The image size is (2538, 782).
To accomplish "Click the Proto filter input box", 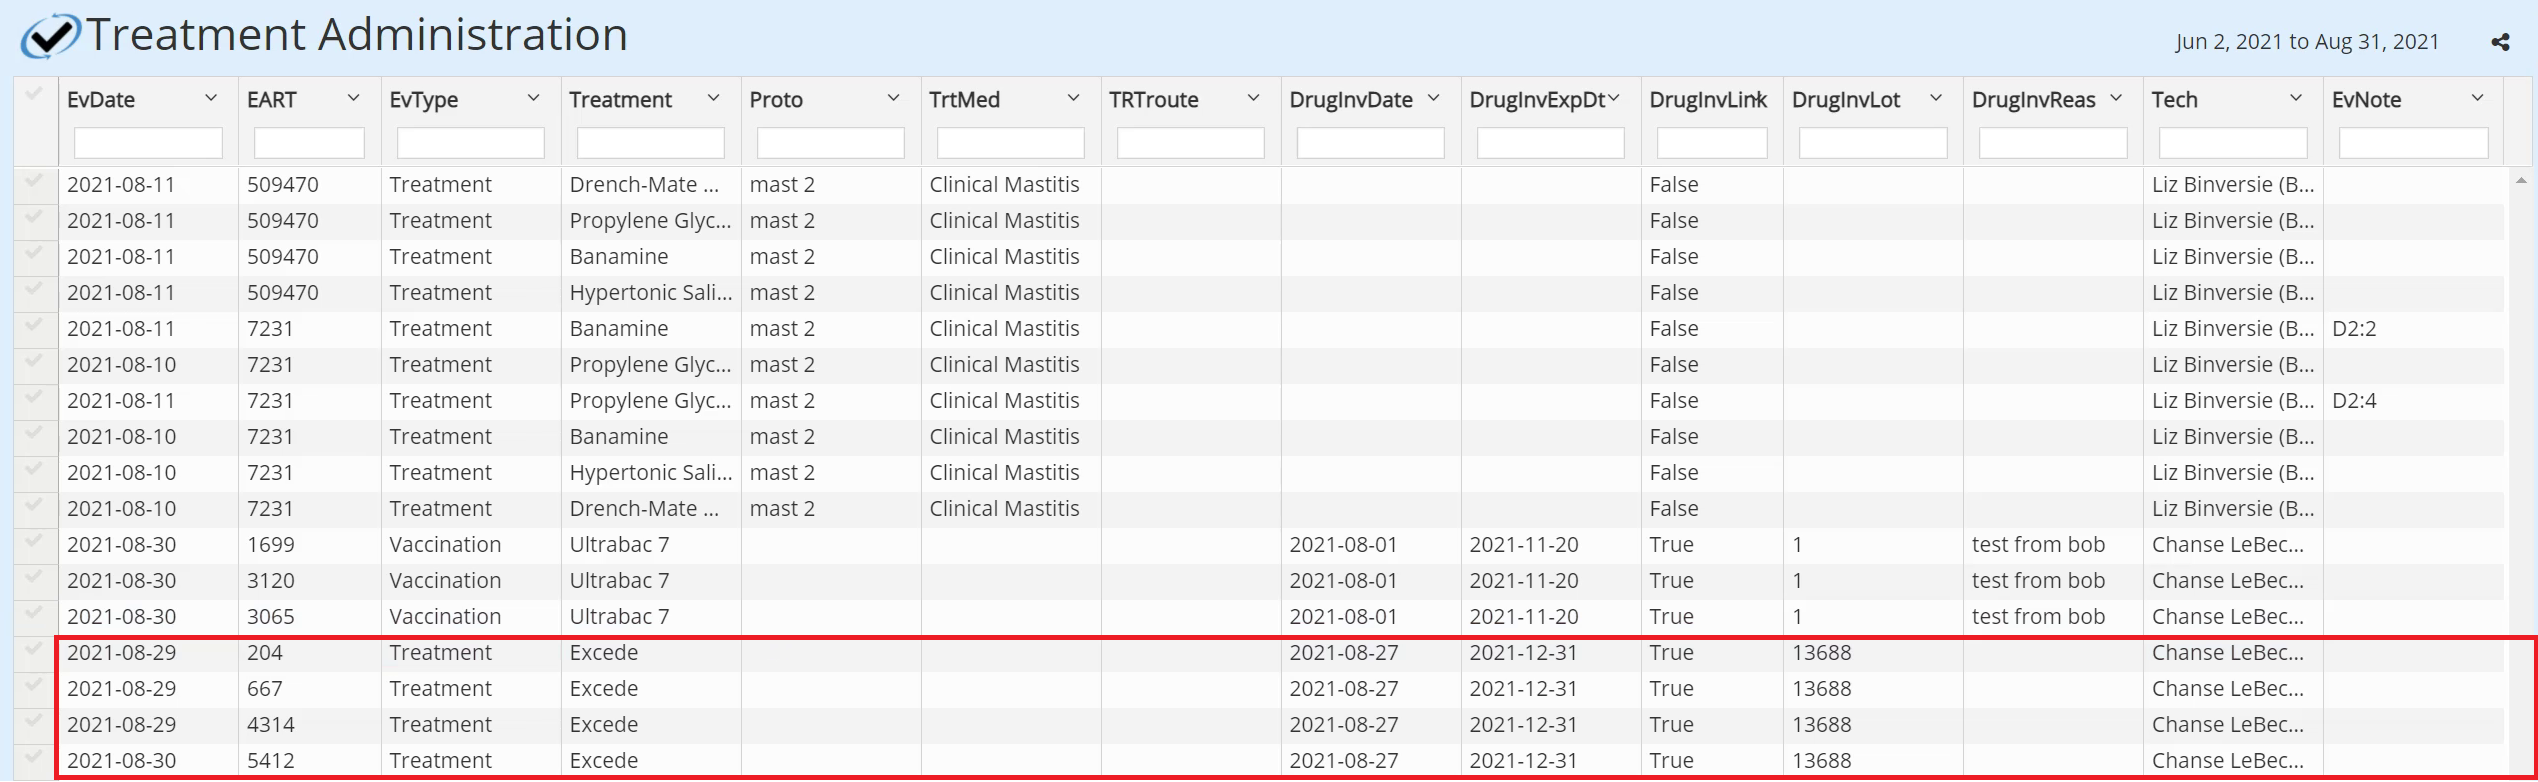I will [x=830, y=143].
